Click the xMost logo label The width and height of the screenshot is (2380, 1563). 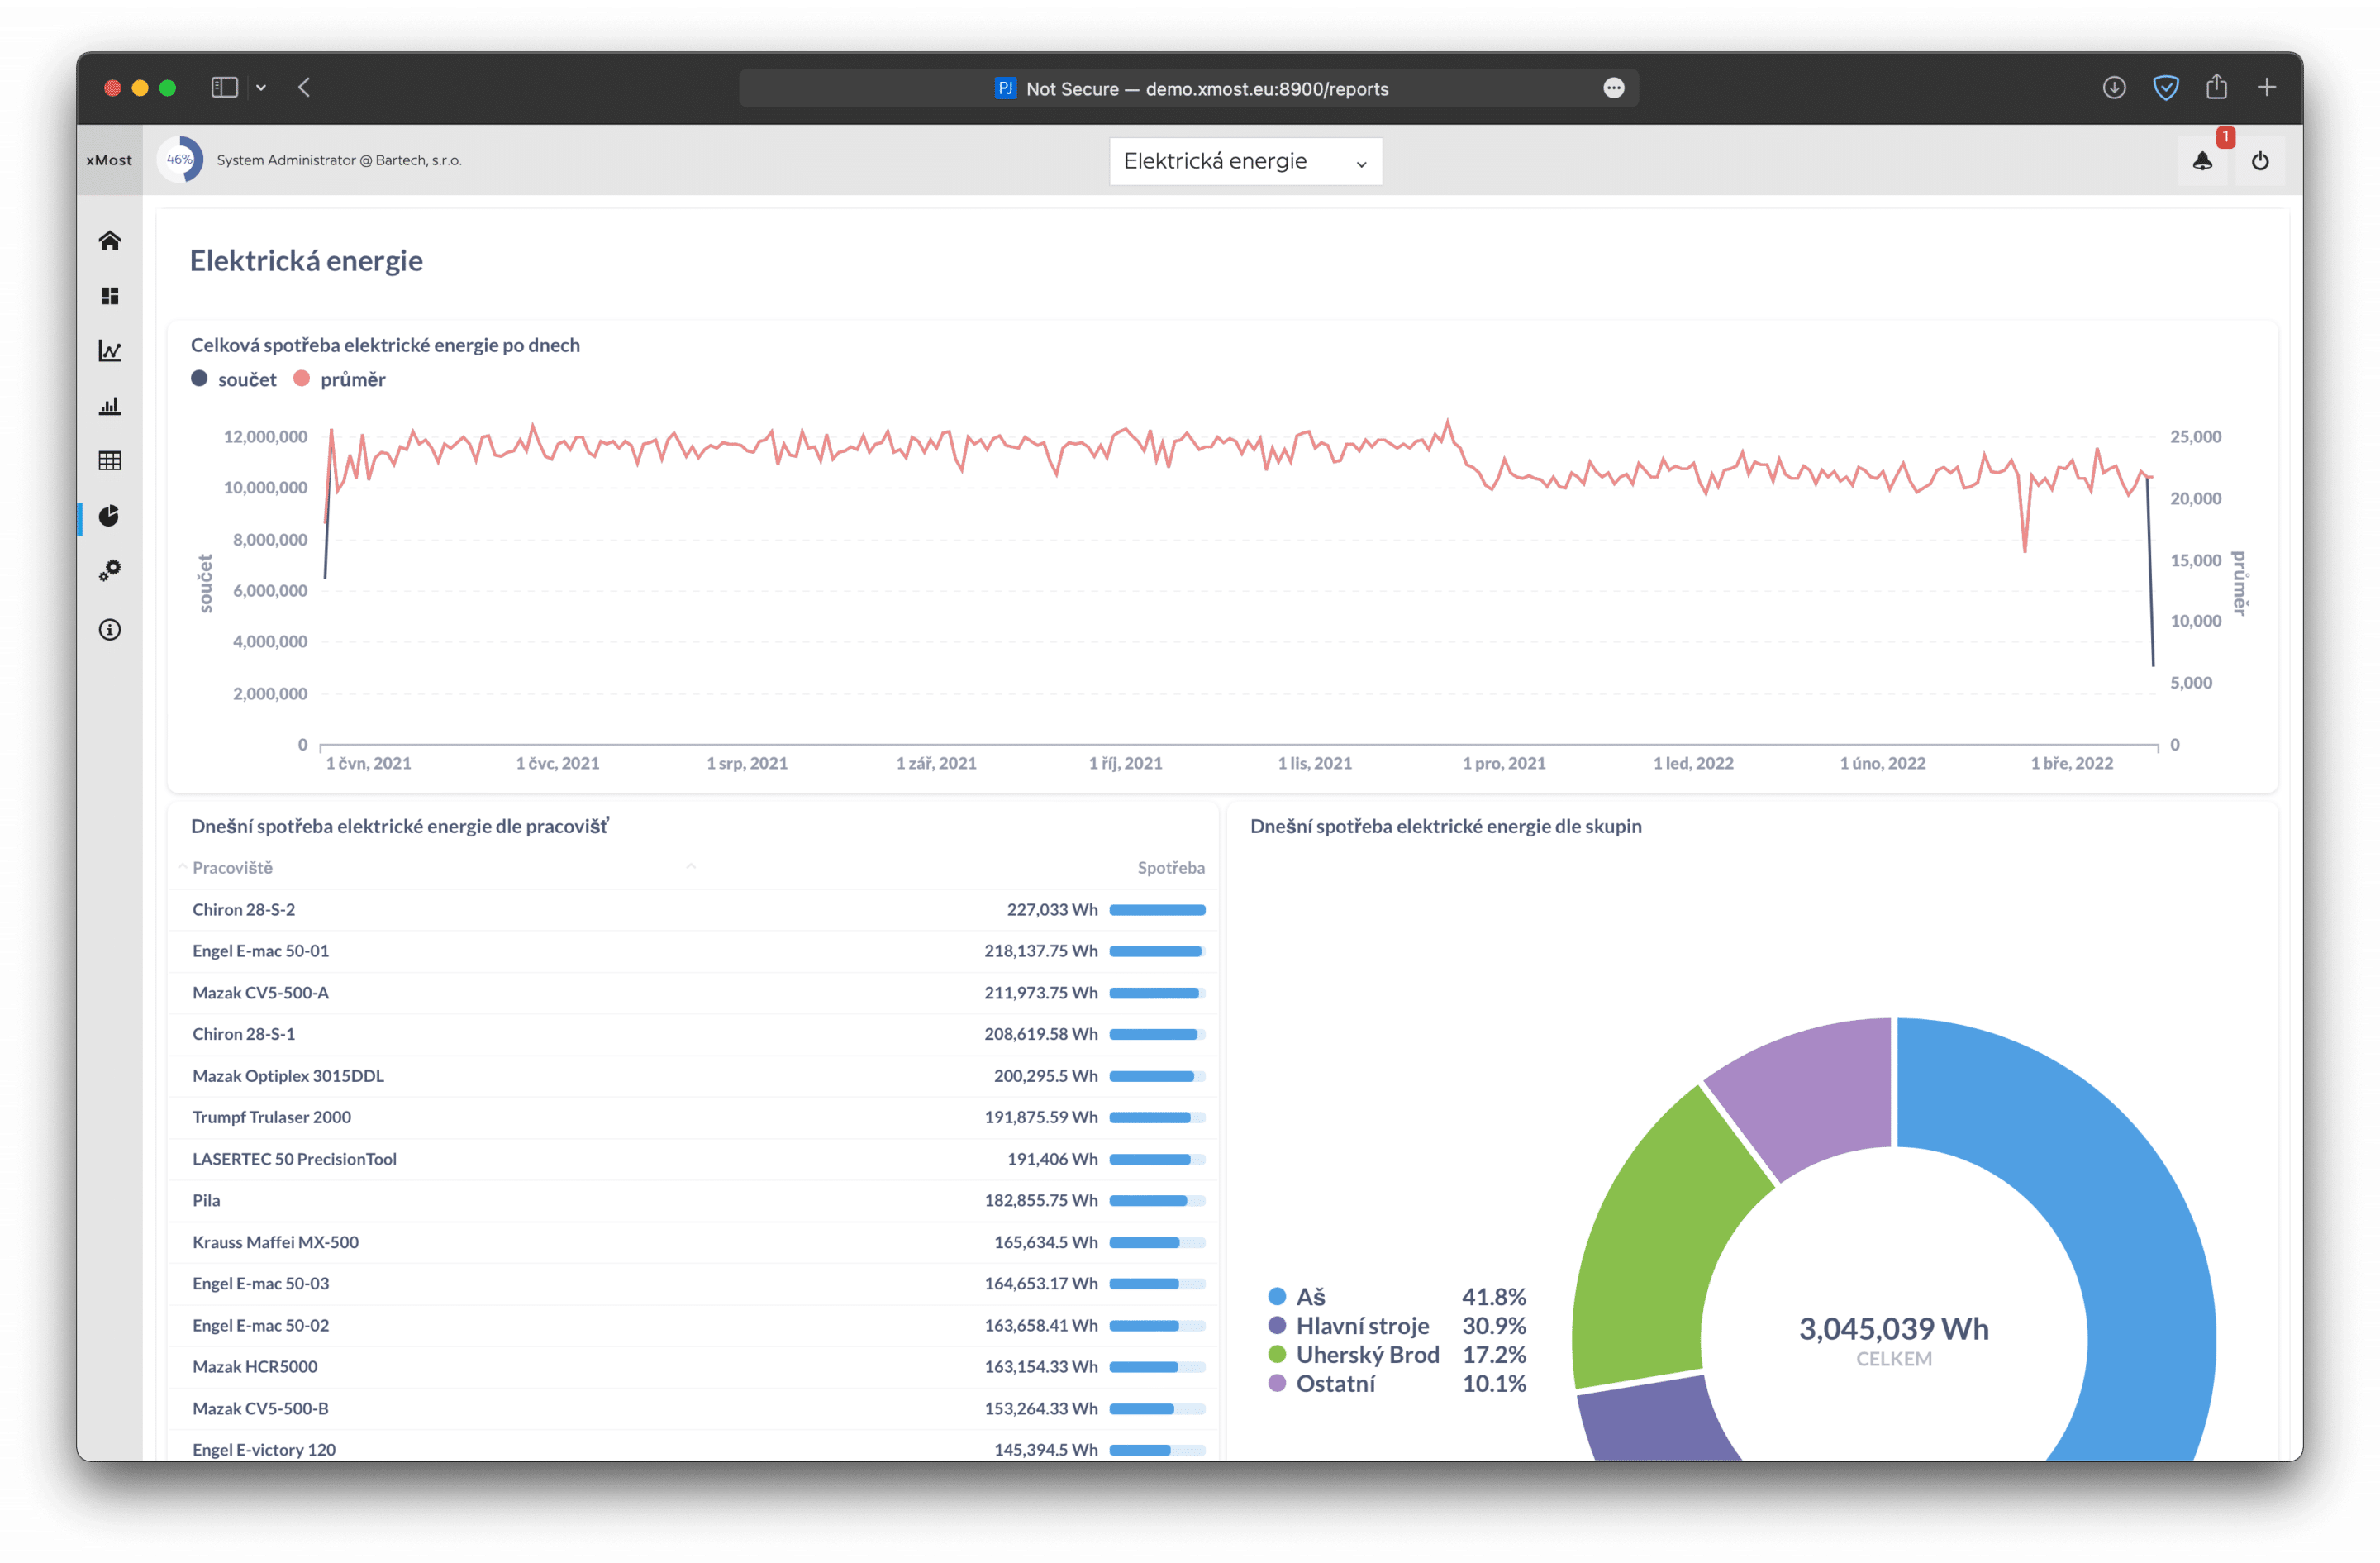(x=109, y=160)
